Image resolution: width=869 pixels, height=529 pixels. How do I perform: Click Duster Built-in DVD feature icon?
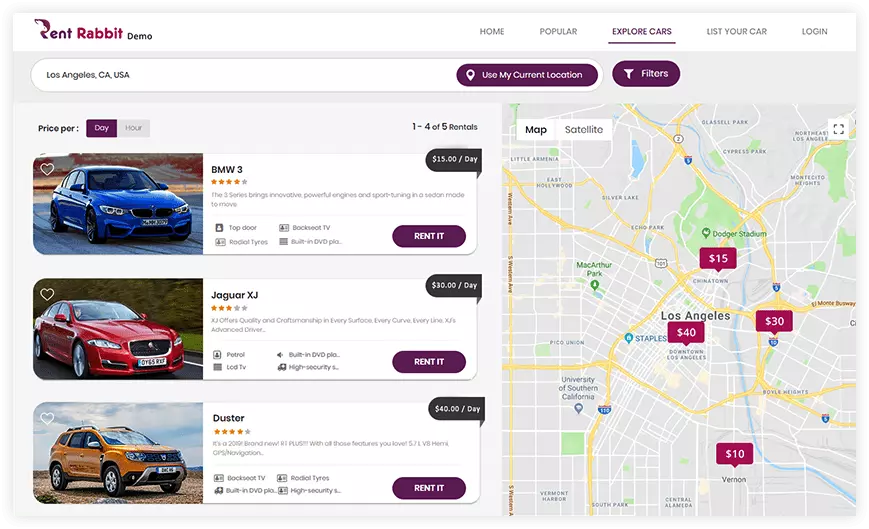coord(219,491)
